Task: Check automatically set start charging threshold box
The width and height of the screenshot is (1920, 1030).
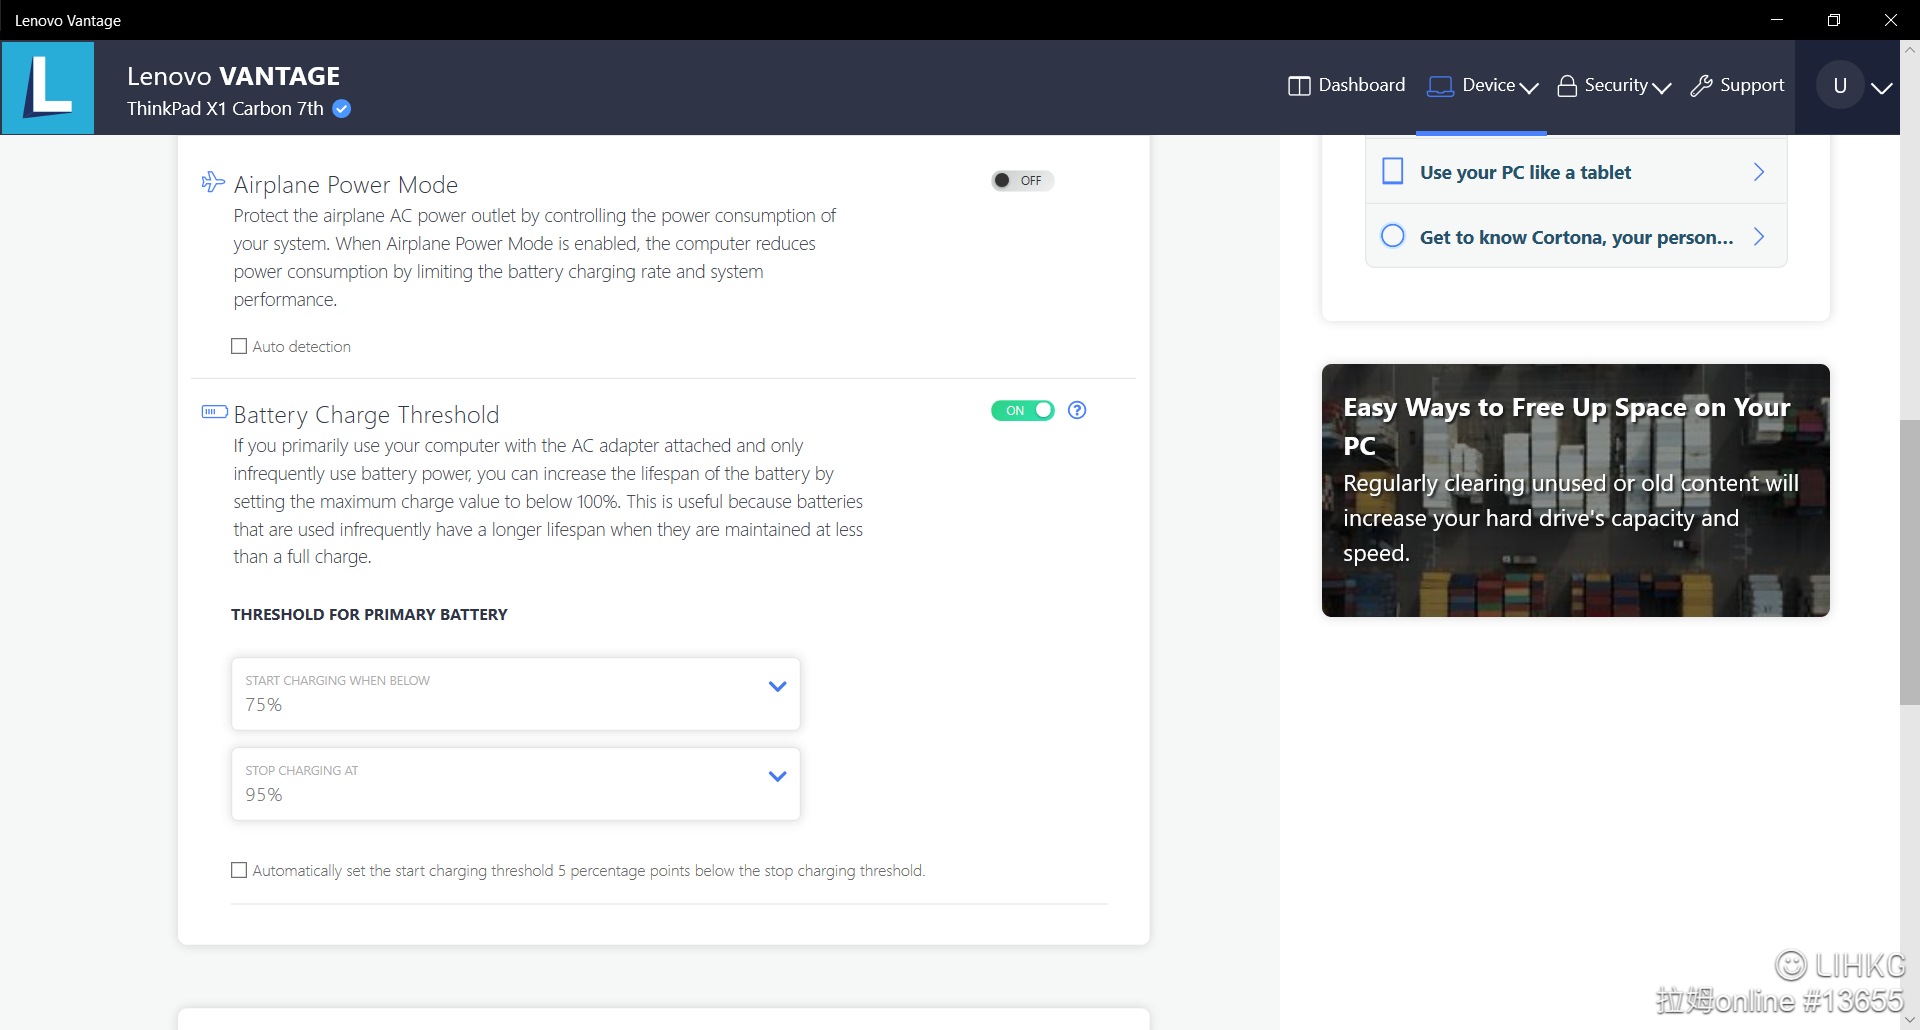Action: 239,870
